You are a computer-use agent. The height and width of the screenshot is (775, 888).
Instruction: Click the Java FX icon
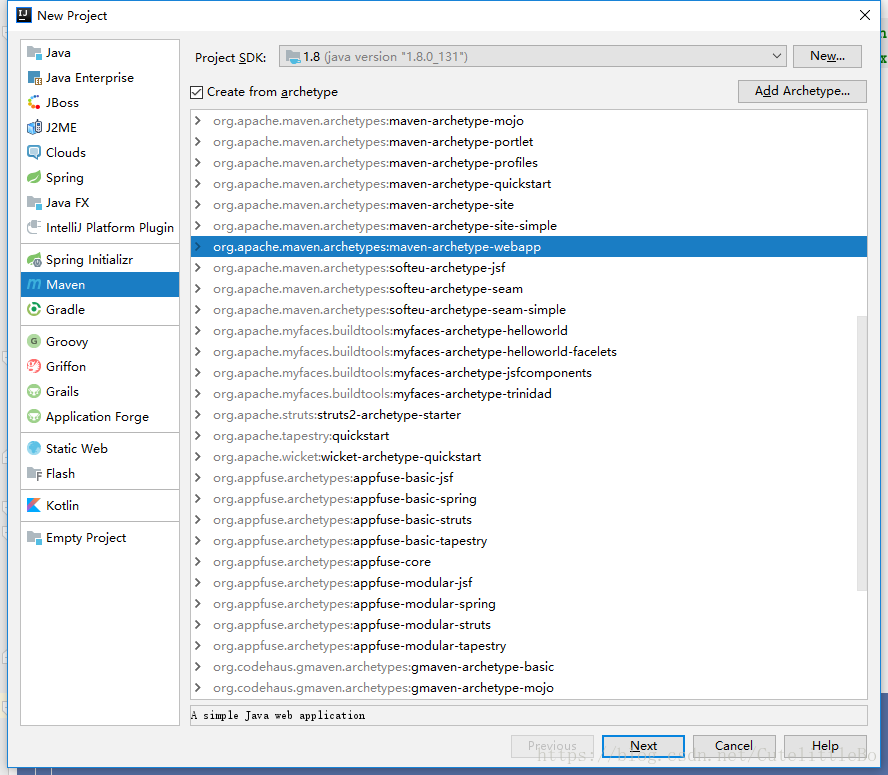tap(34, 202)
